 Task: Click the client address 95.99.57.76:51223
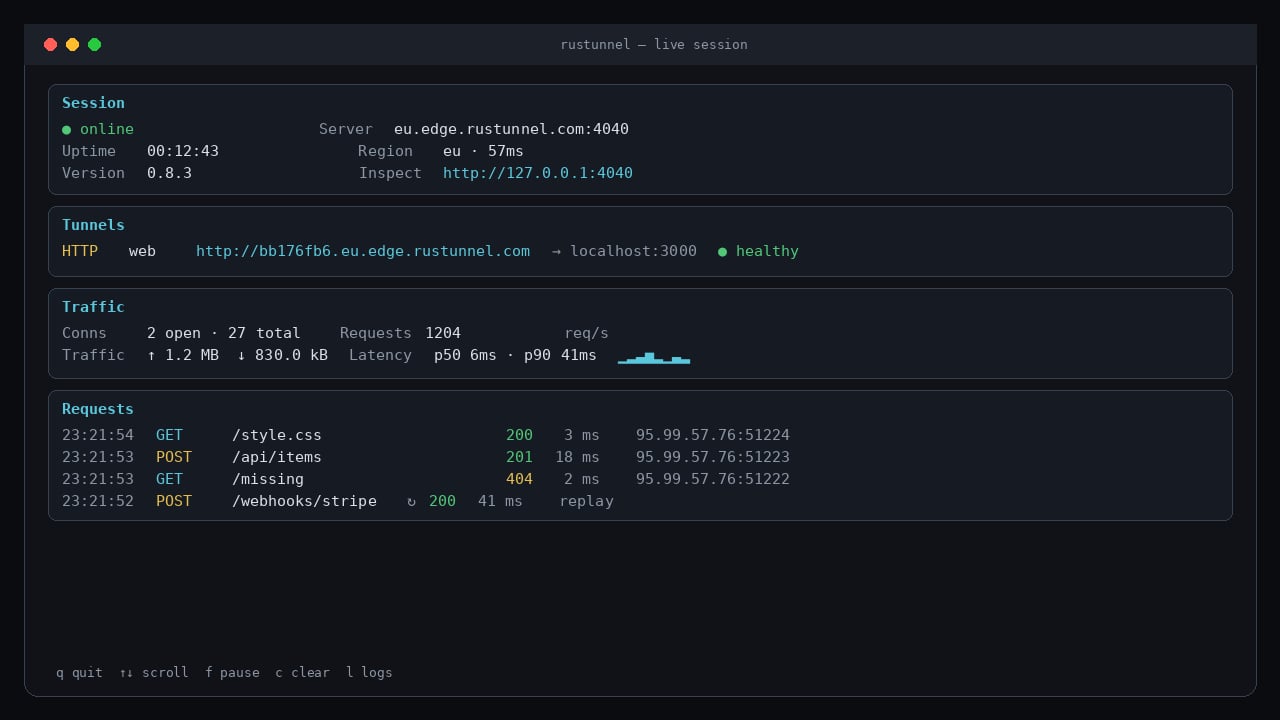point(713,457)
